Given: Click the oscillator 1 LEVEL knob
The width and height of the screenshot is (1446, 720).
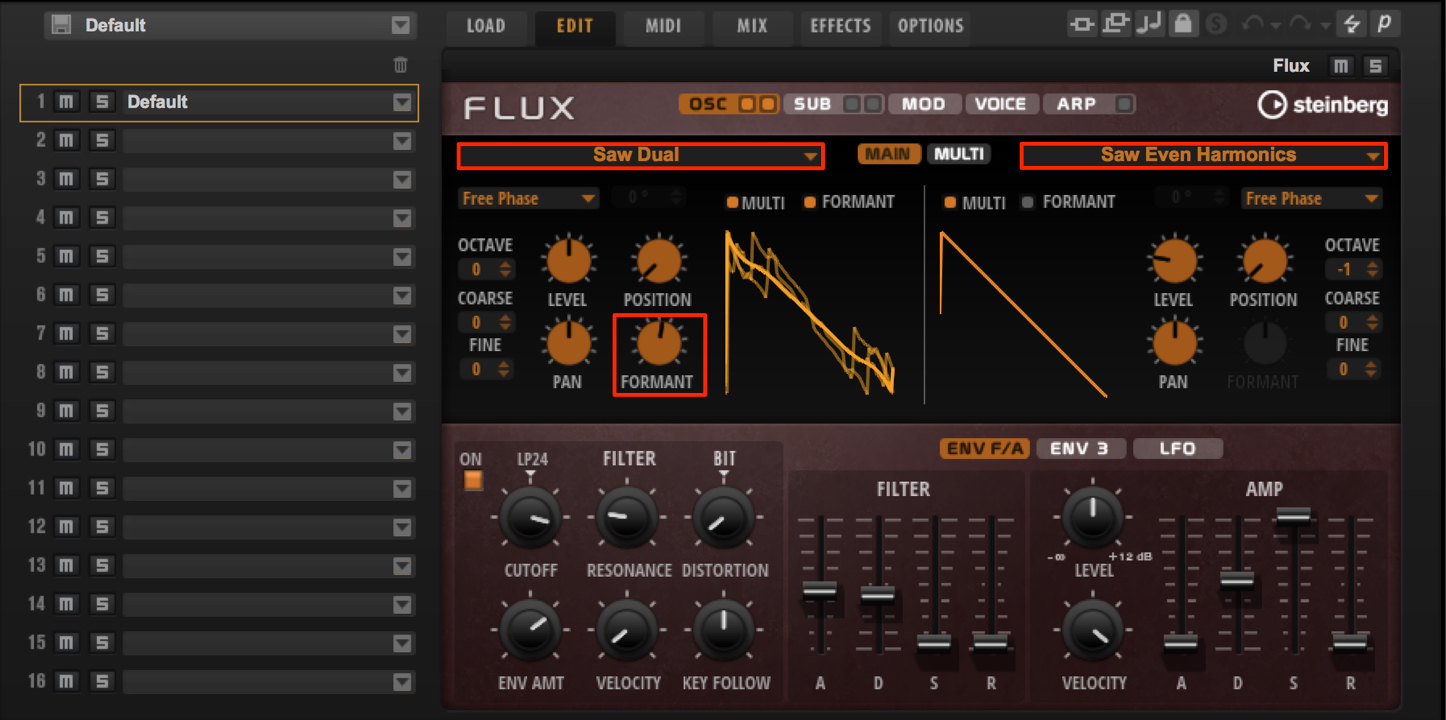Looking at the screenshot, I should click(x=568, y=262).
